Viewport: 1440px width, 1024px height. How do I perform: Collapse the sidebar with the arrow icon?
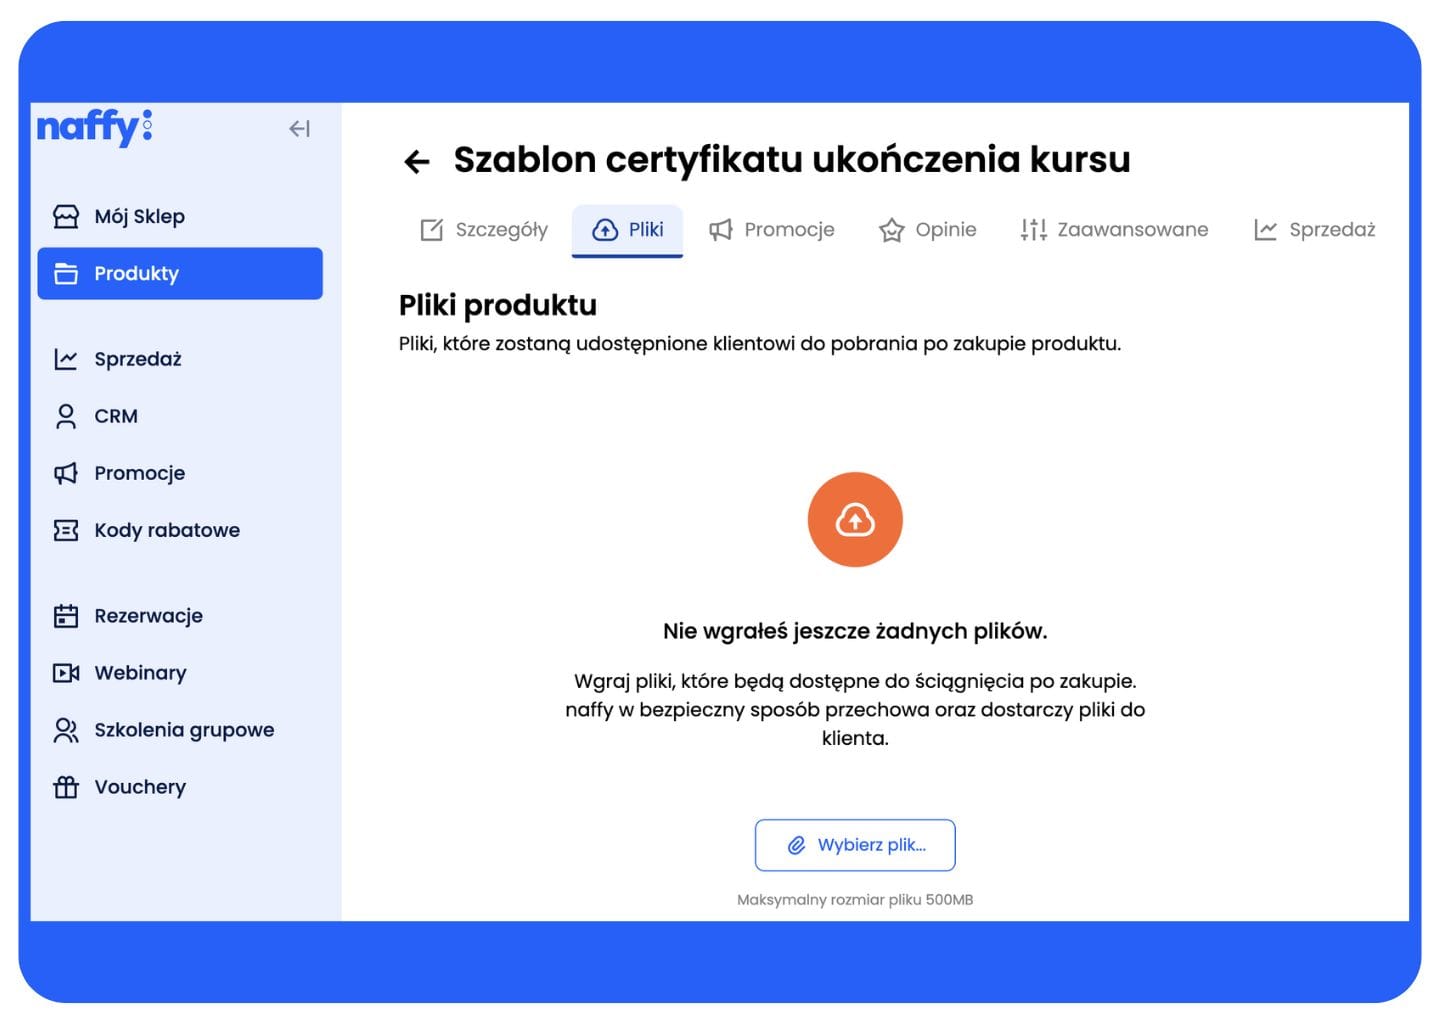[x=299, y=128]
